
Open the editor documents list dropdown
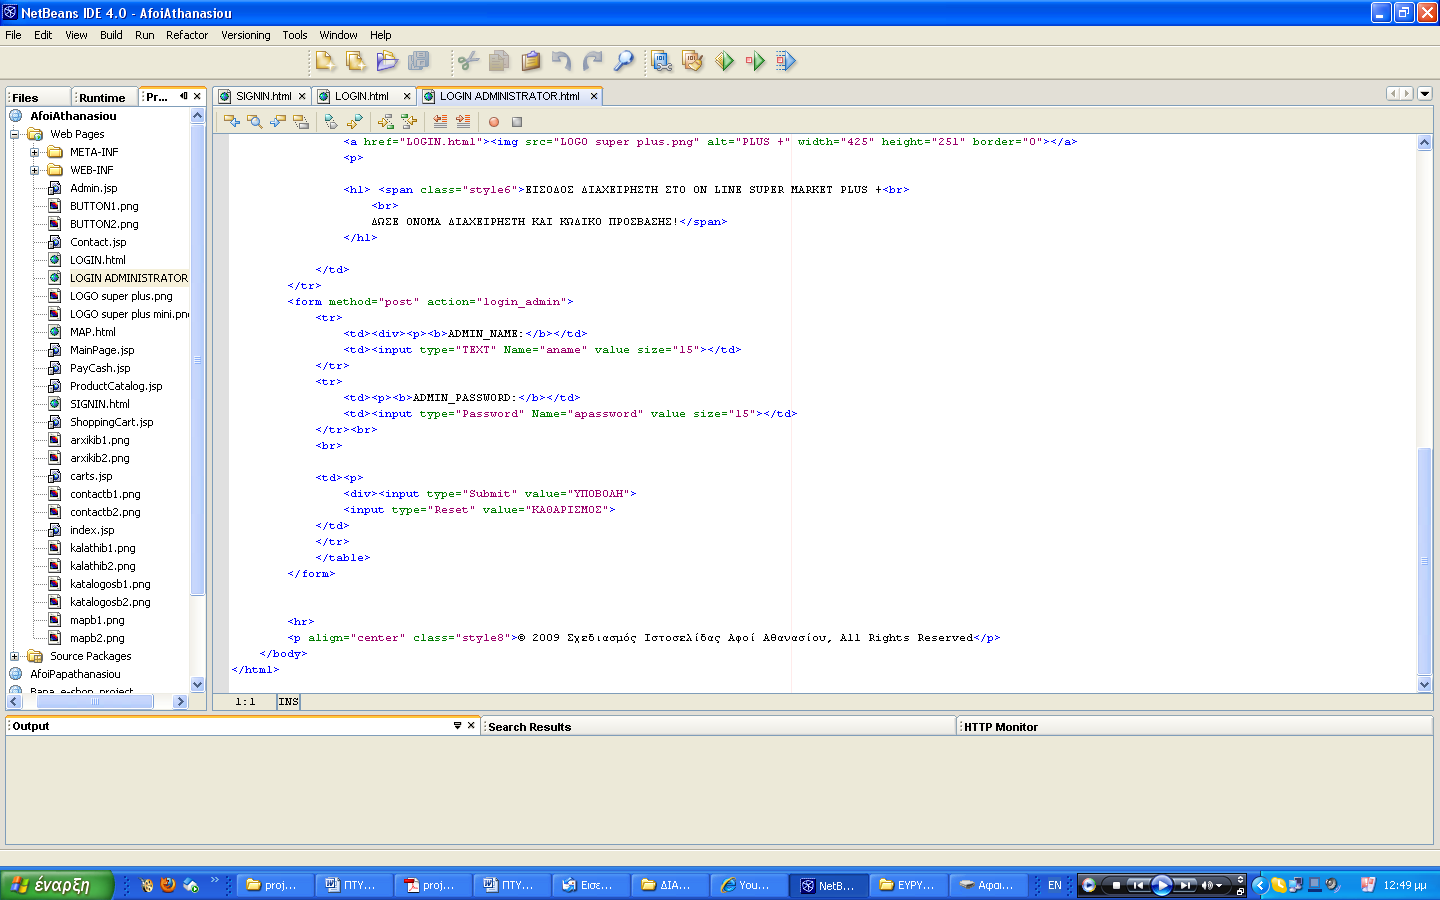(x=1425, y=94)
